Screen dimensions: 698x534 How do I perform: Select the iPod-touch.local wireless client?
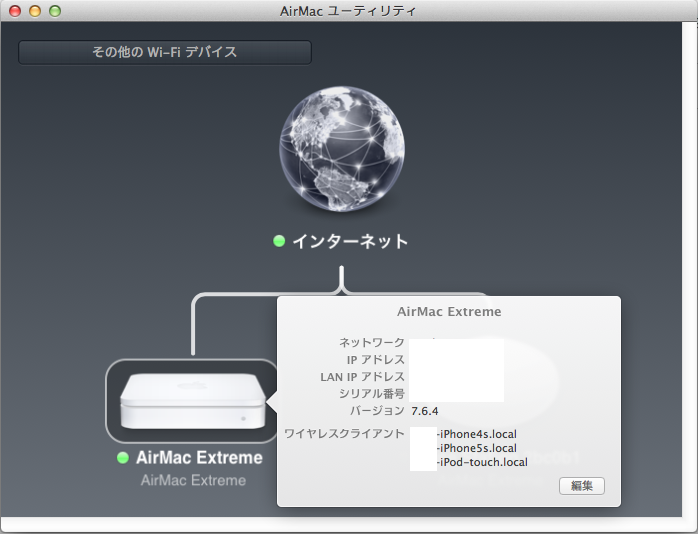482,462
